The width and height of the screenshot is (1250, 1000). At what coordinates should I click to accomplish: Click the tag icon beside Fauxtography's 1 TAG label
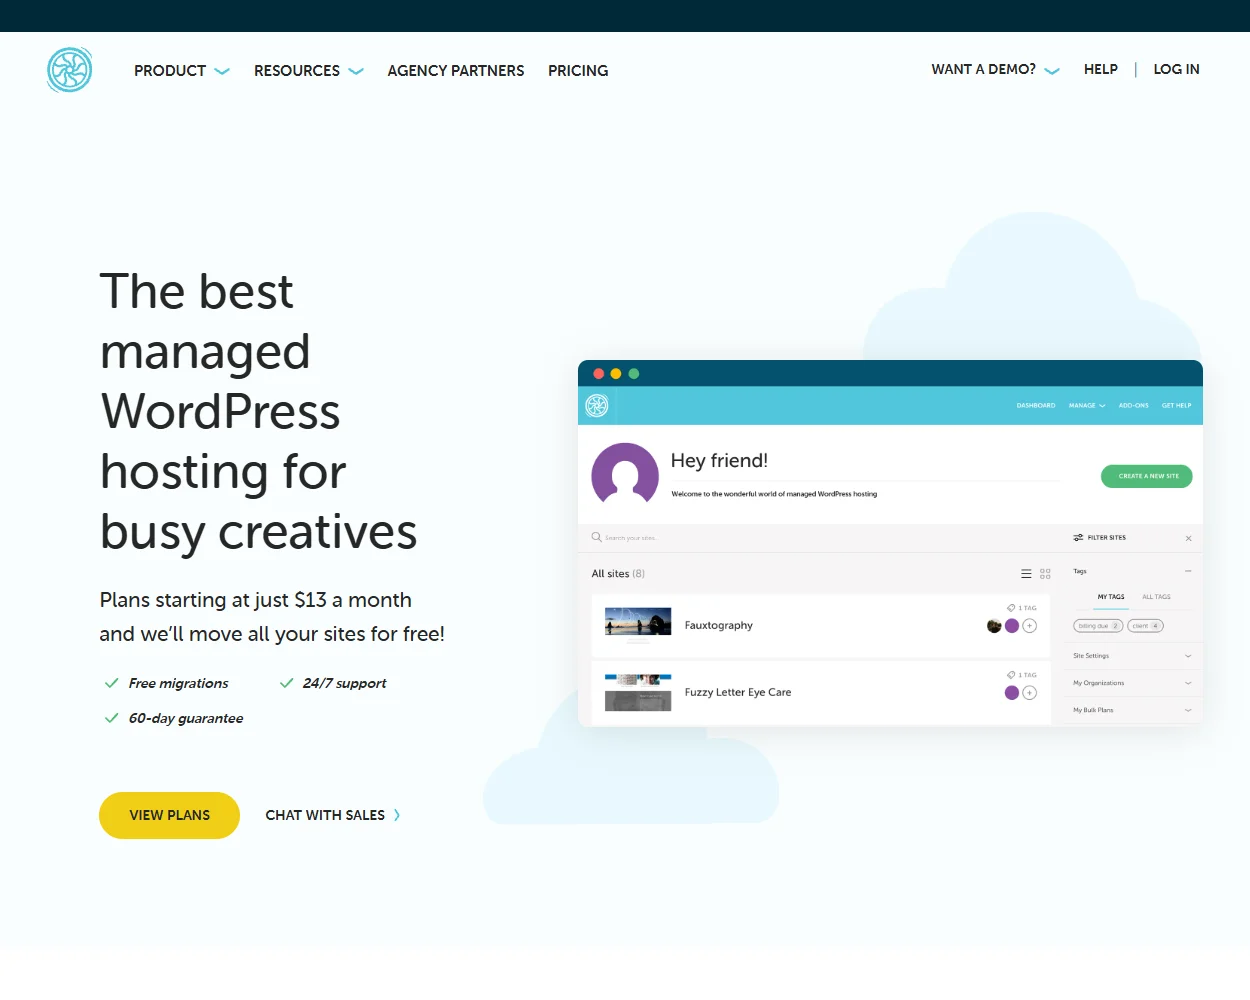(x=1009, y=608)
